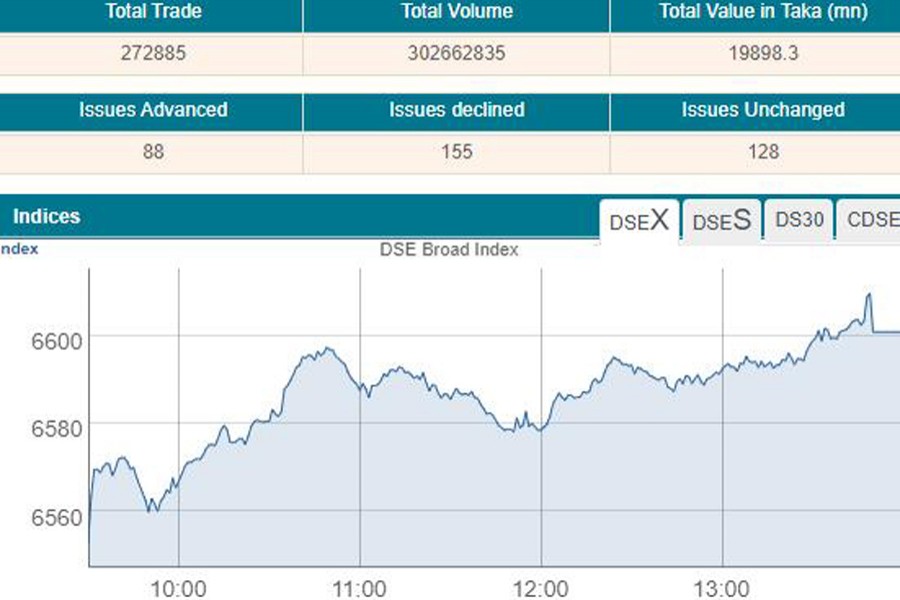Image resolution: width=900 pixels, height=600 pixels.
Task: Show the CDSE tab
Action: coord(869,221)
